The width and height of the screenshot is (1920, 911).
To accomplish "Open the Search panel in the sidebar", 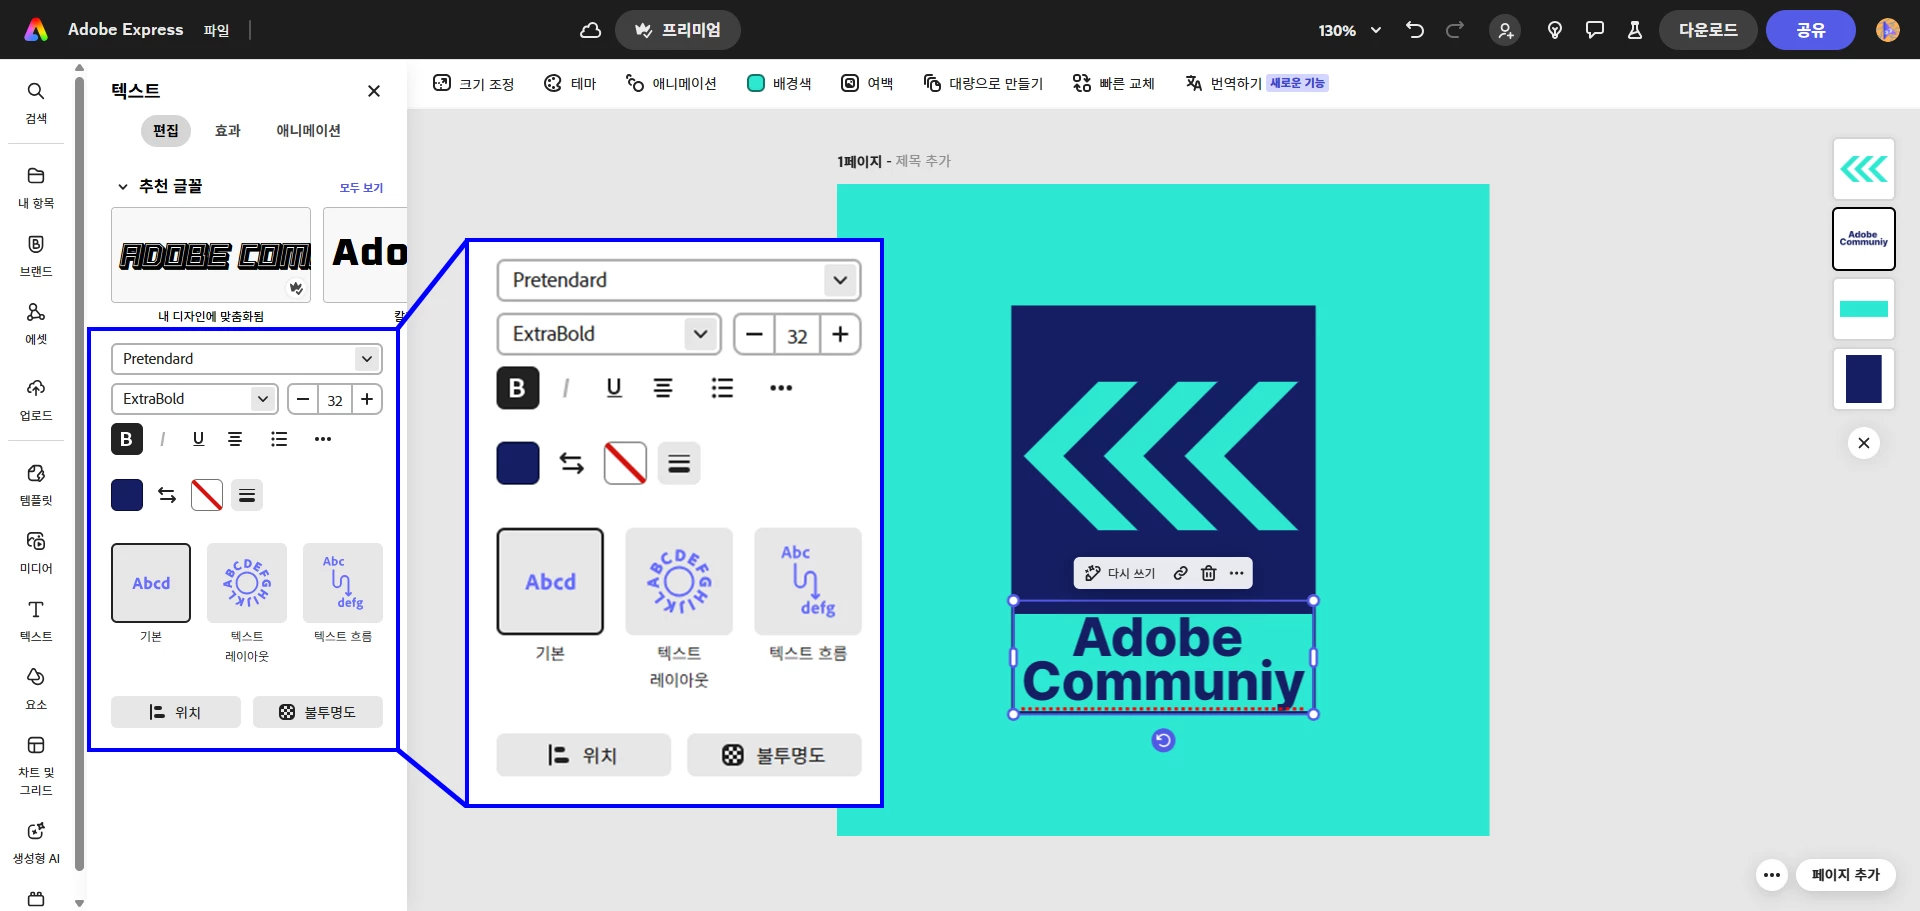I will tap(36, 102).
